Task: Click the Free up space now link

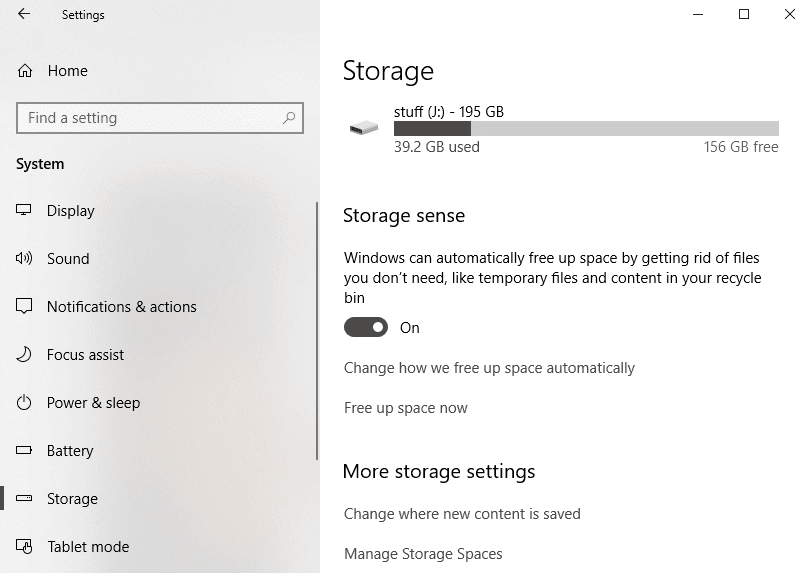Action: tap(406, 408)
